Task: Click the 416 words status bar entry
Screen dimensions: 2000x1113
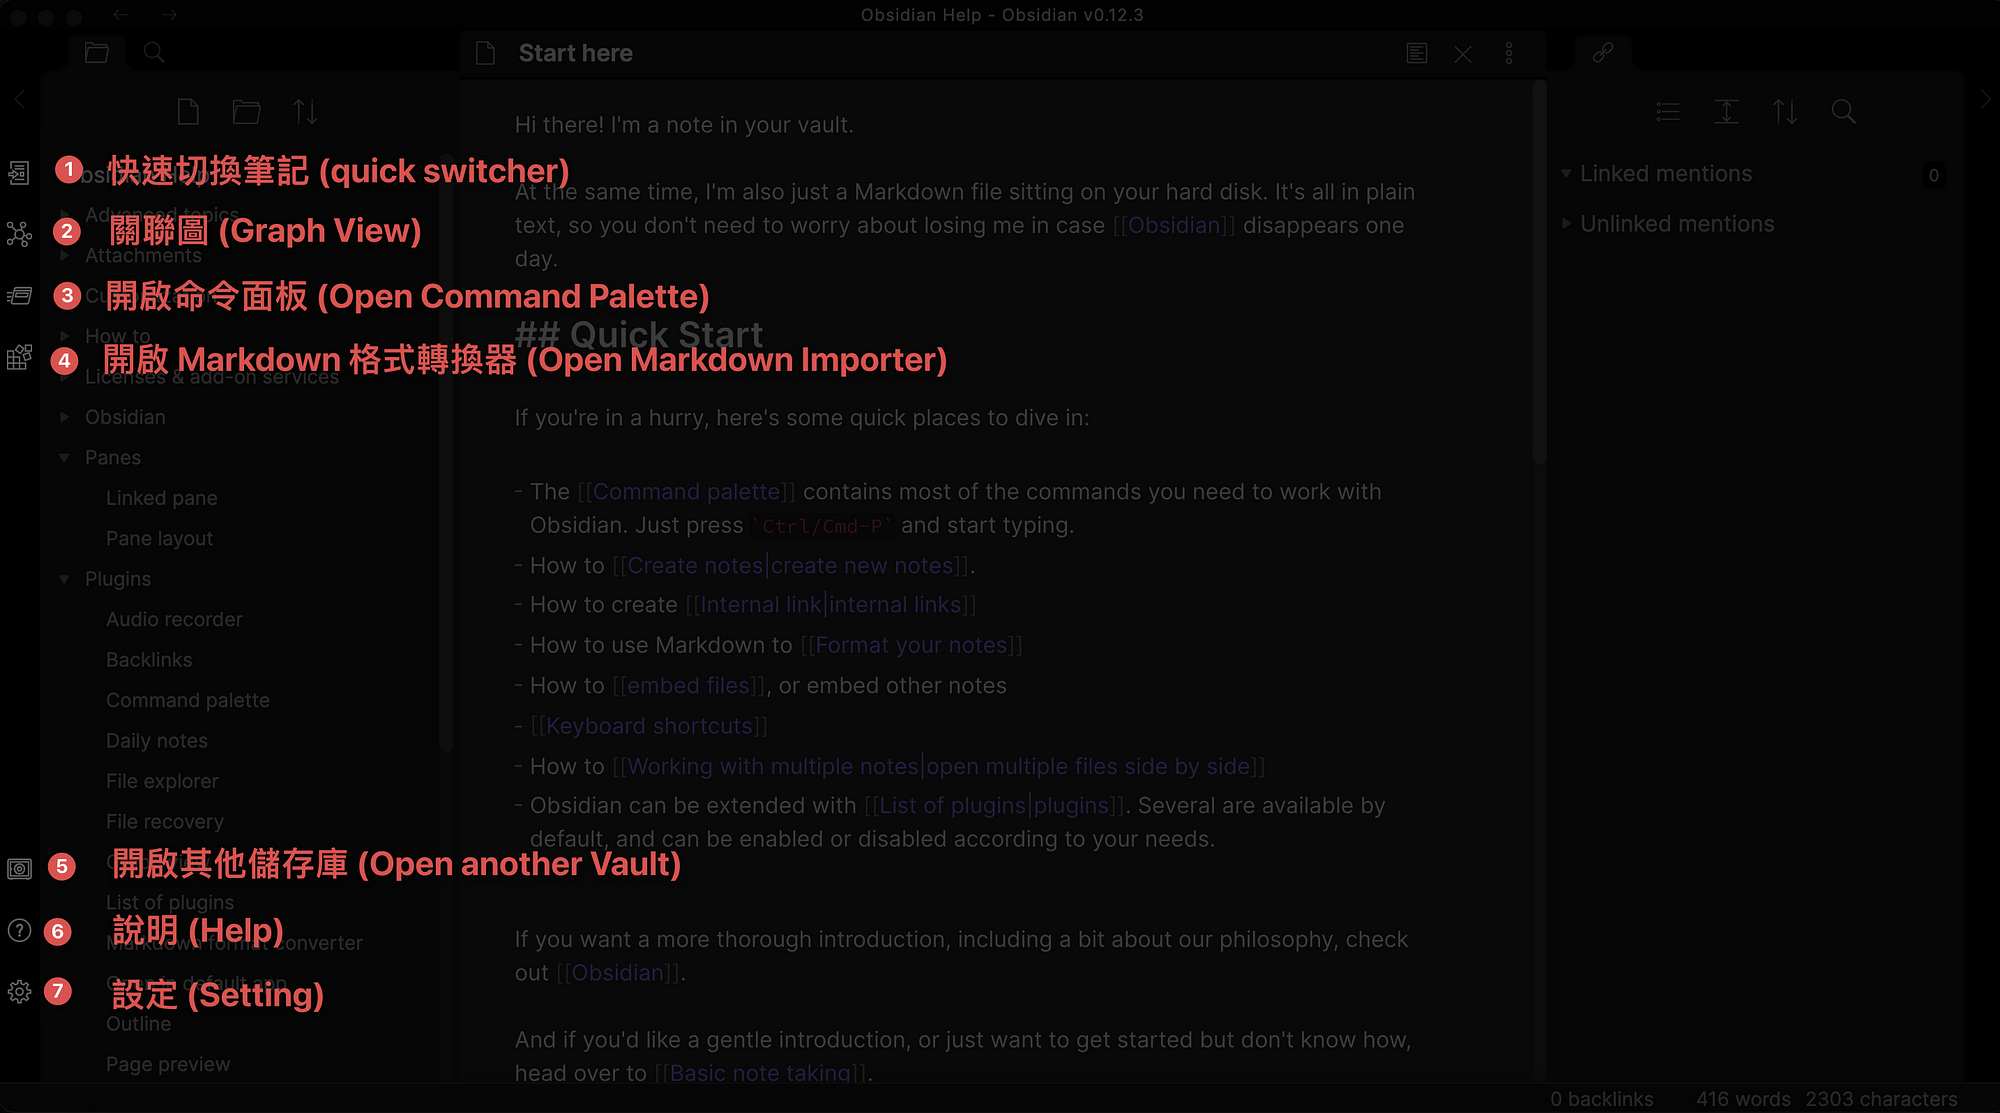Action: [1743, 1099]
